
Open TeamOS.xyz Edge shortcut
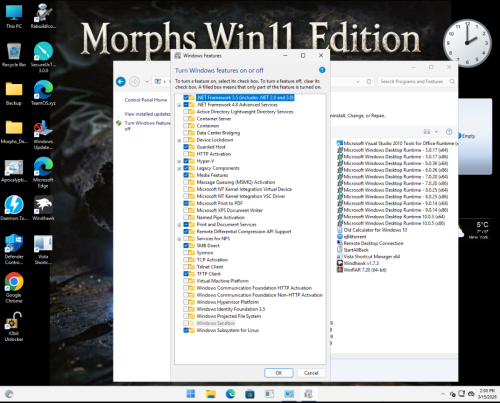tap(43, 93)
